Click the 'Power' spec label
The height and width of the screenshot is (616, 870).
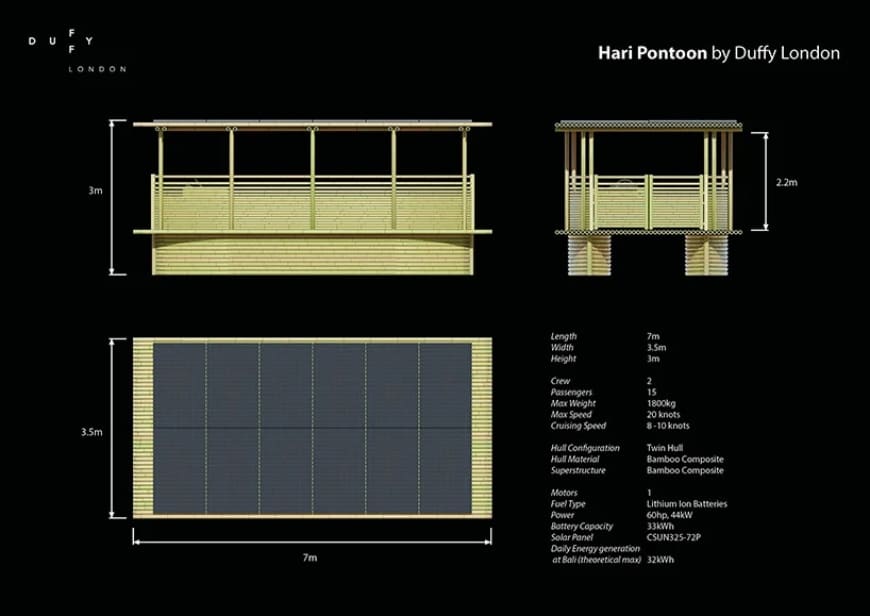563,515
